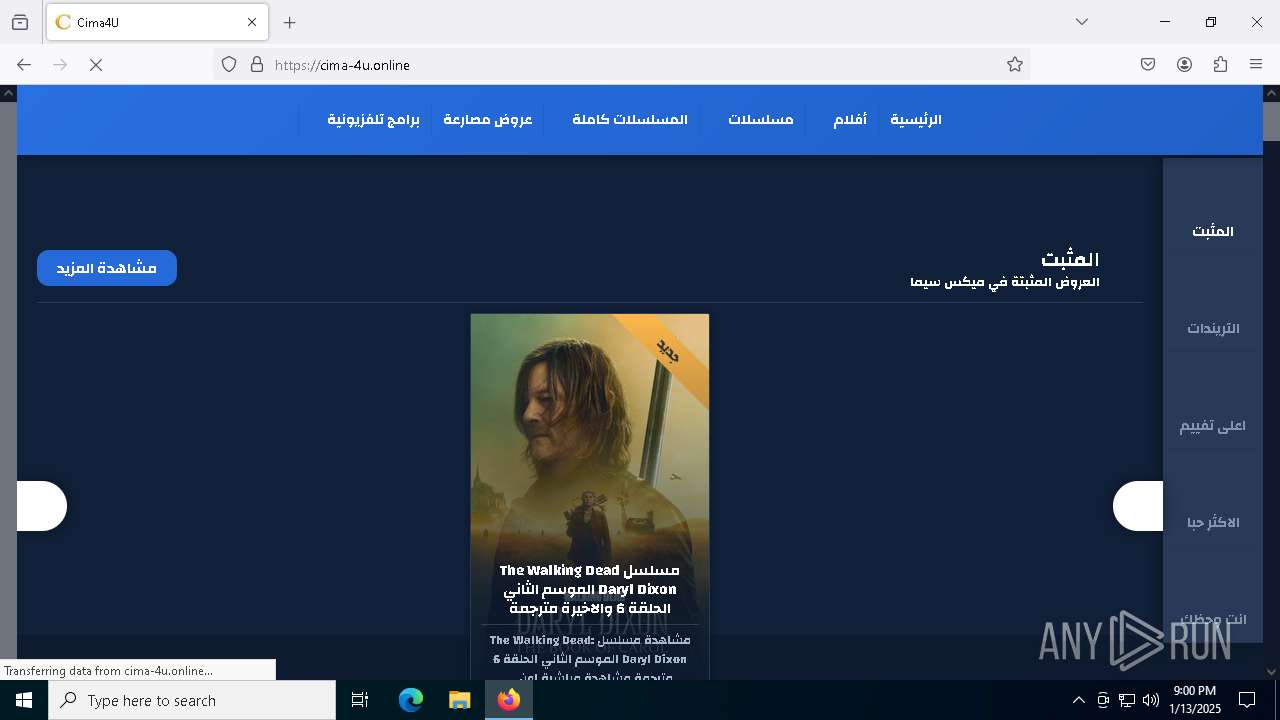Screen dimensions: 1280x720
Task: Close the Cima4U tab
Action: pos(252,22)
